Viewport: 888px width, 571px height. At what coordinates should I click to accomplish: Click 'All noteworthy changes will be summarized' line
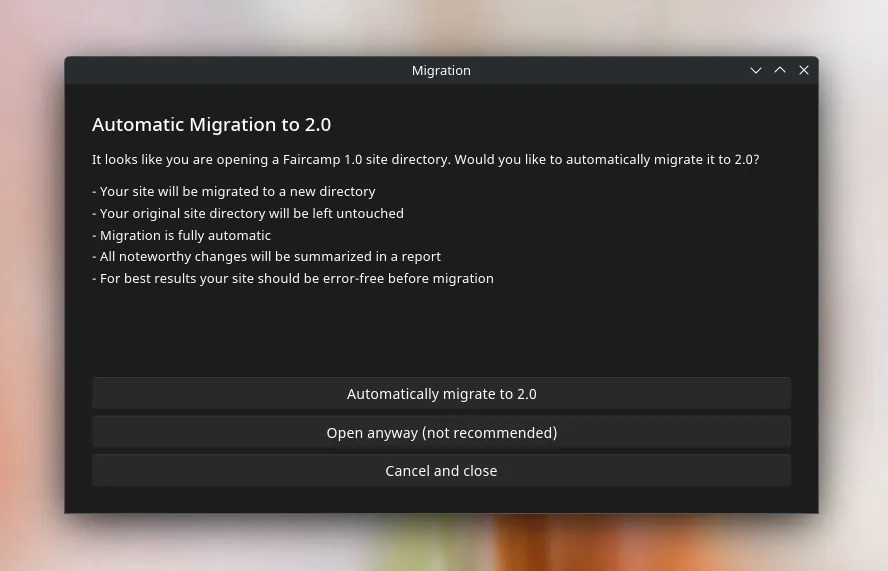point(267,257)
